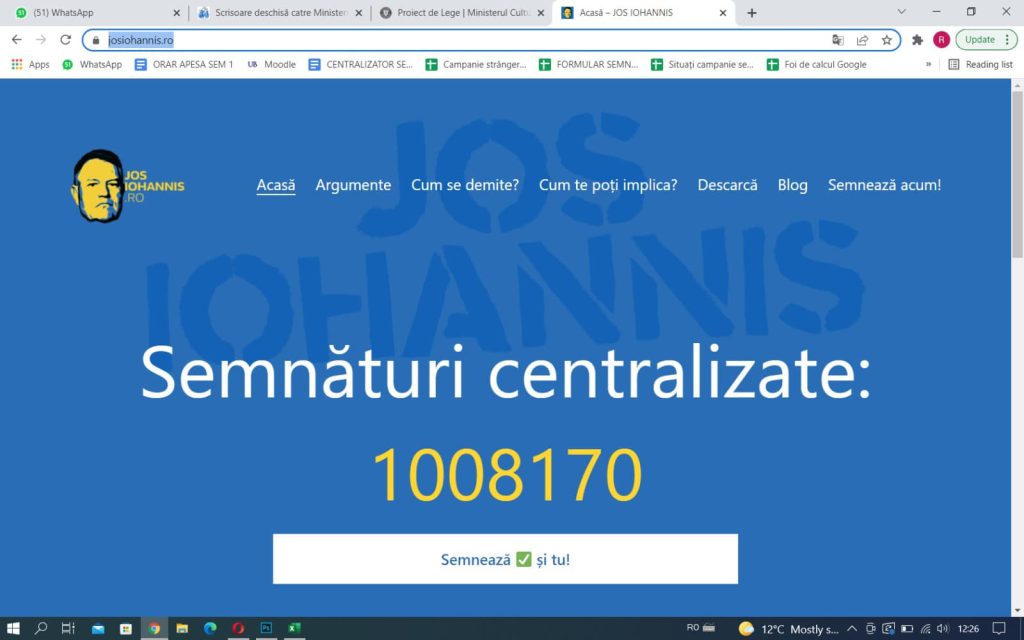Open Task View from the taskbar
The image size is (1024, 640).
68,628
